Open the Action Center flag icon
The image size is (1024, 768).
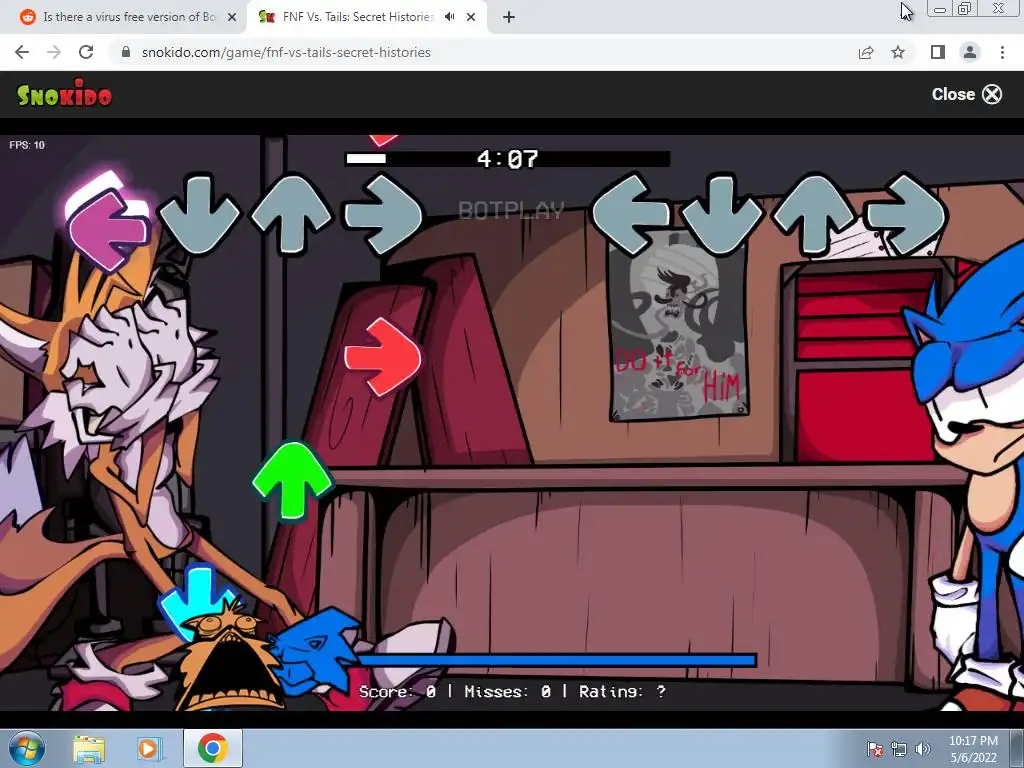point(874,749)
